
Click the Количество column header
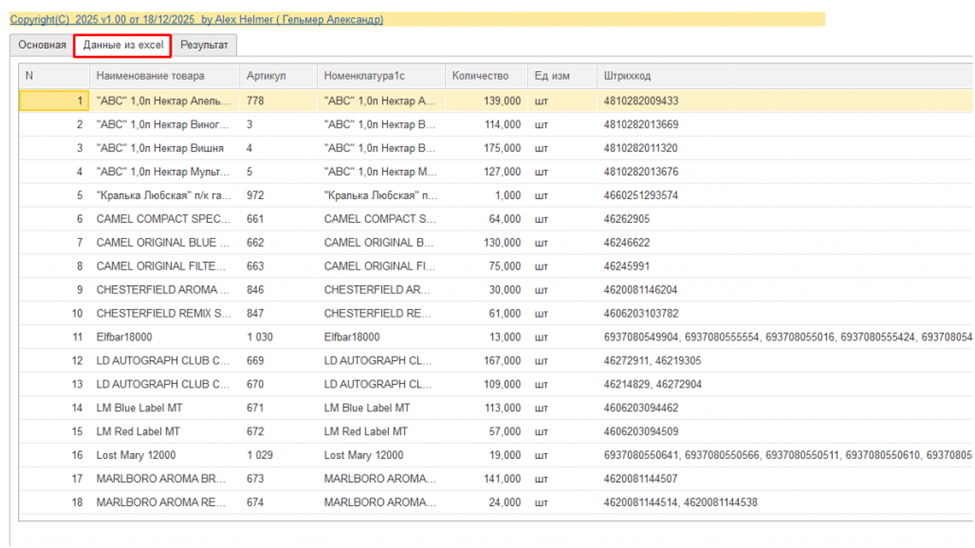coord(480,76)
